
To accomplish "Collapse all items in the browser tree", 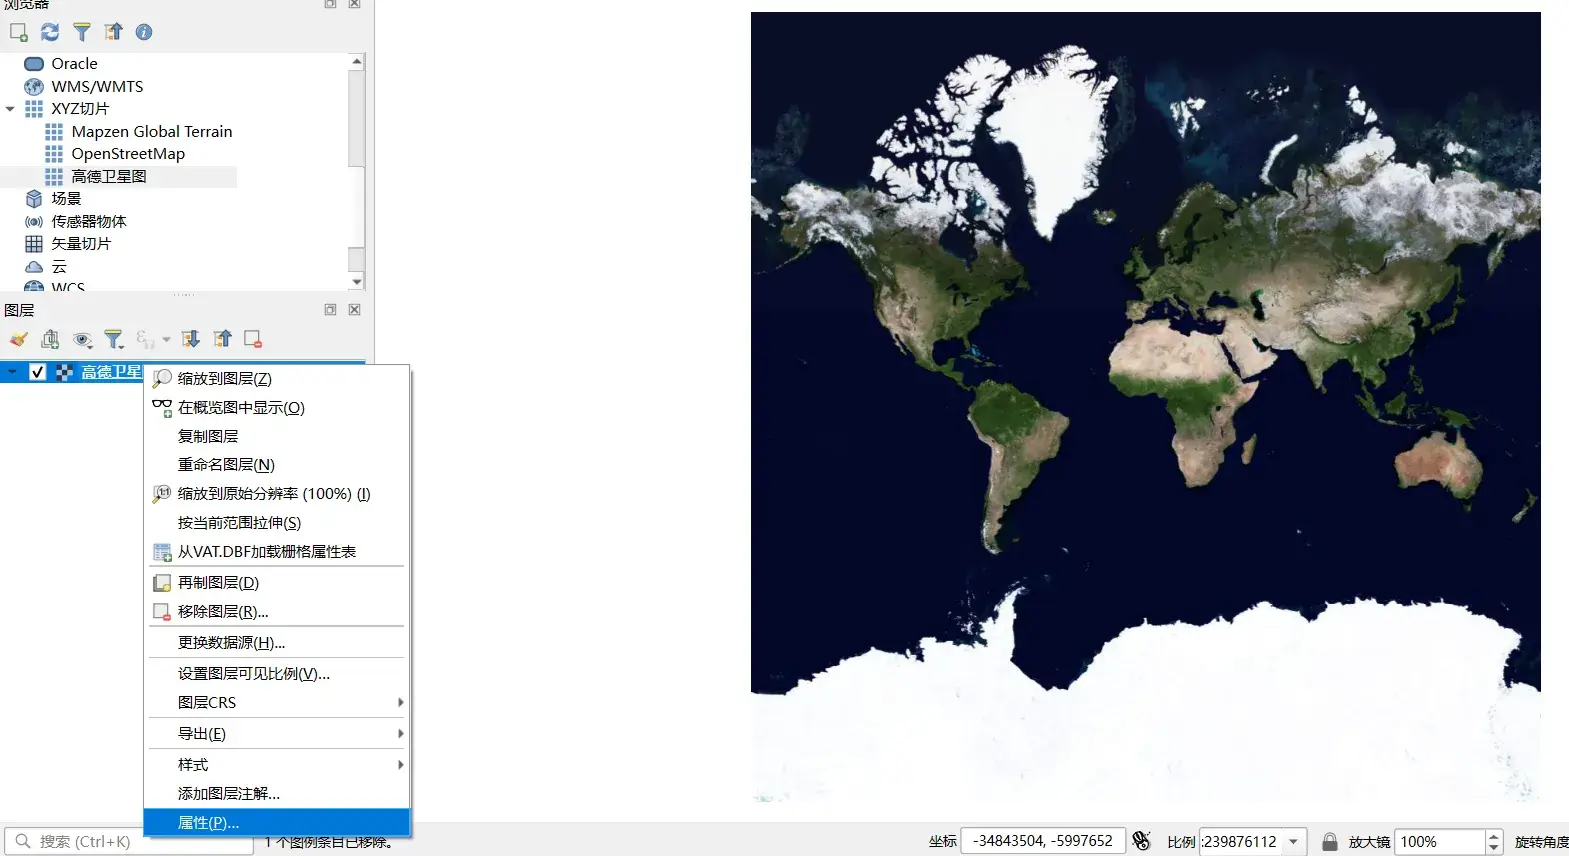I will (x=114, y=32).
